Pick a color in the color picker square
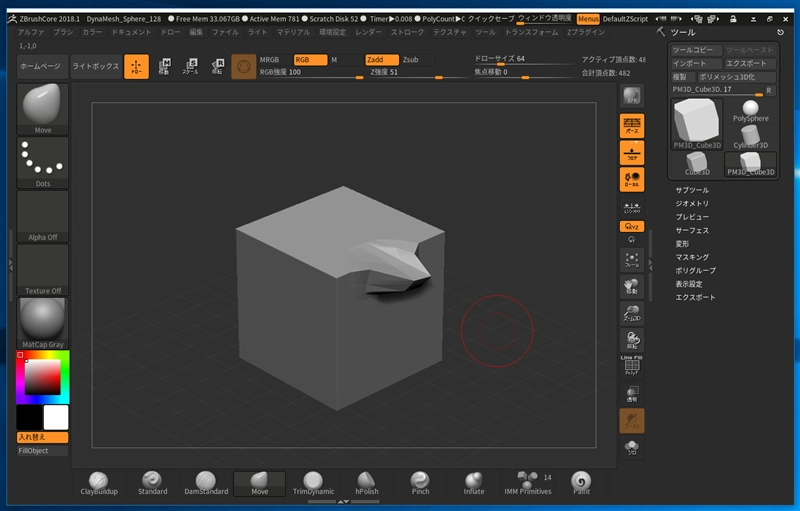Viewport: 800px width, 511px height. coord(43,377)
